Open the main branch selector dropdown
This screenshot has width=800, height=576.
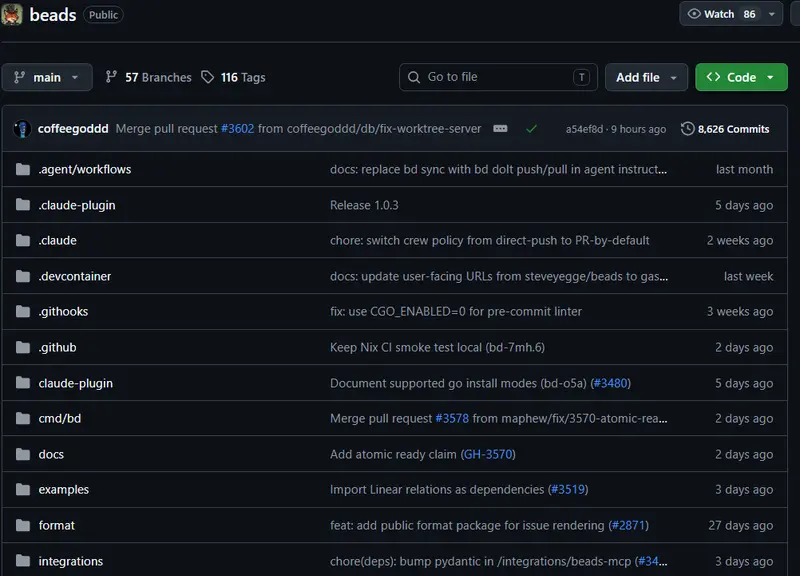click(x=47, y=77)
